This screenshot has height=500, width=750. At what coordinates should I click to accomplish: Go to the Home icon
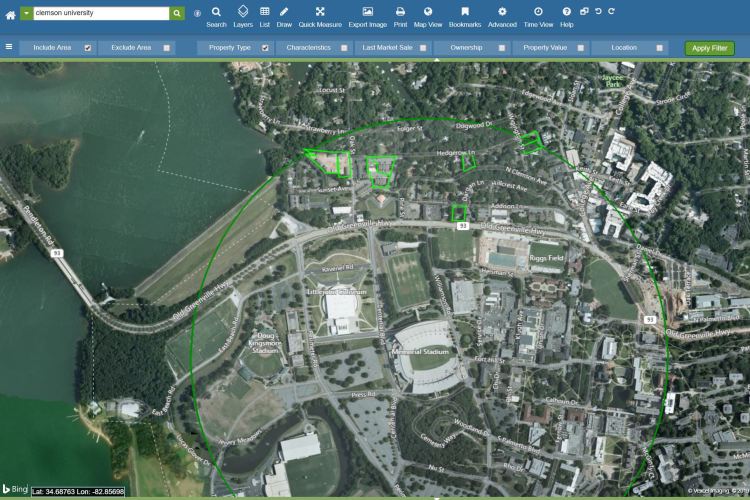[x=11, y=15]
